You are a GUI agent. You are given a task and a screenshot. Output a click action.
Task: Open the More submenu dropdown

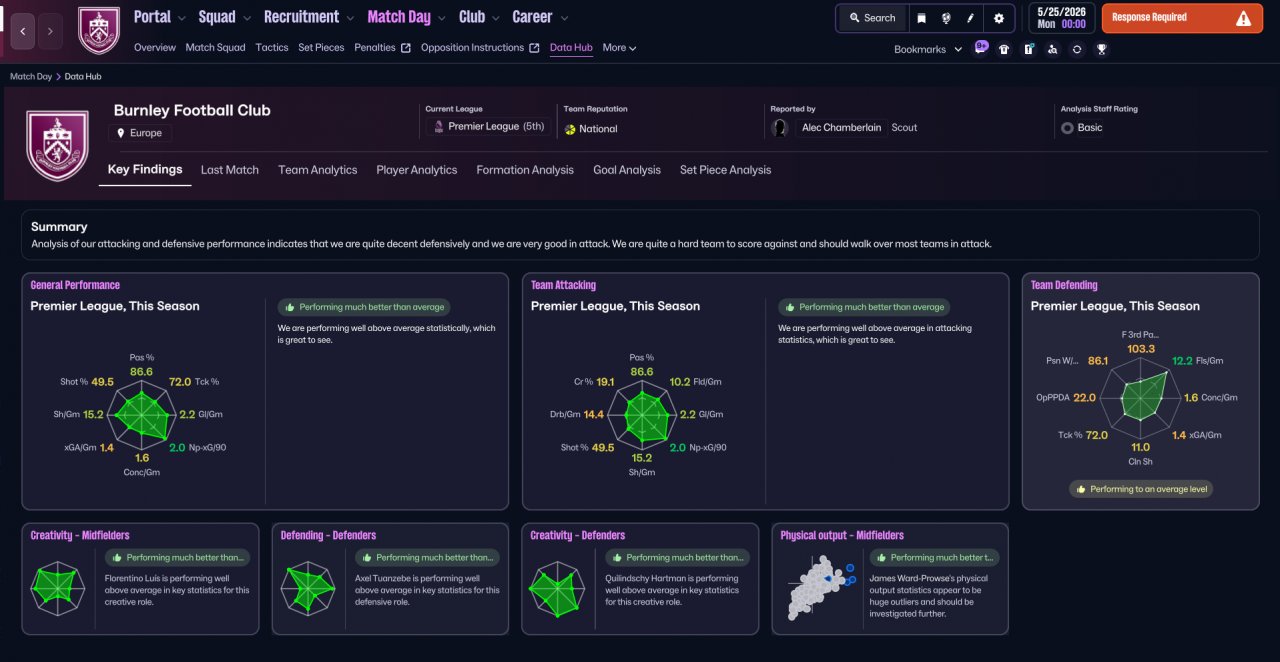(619, 47)
